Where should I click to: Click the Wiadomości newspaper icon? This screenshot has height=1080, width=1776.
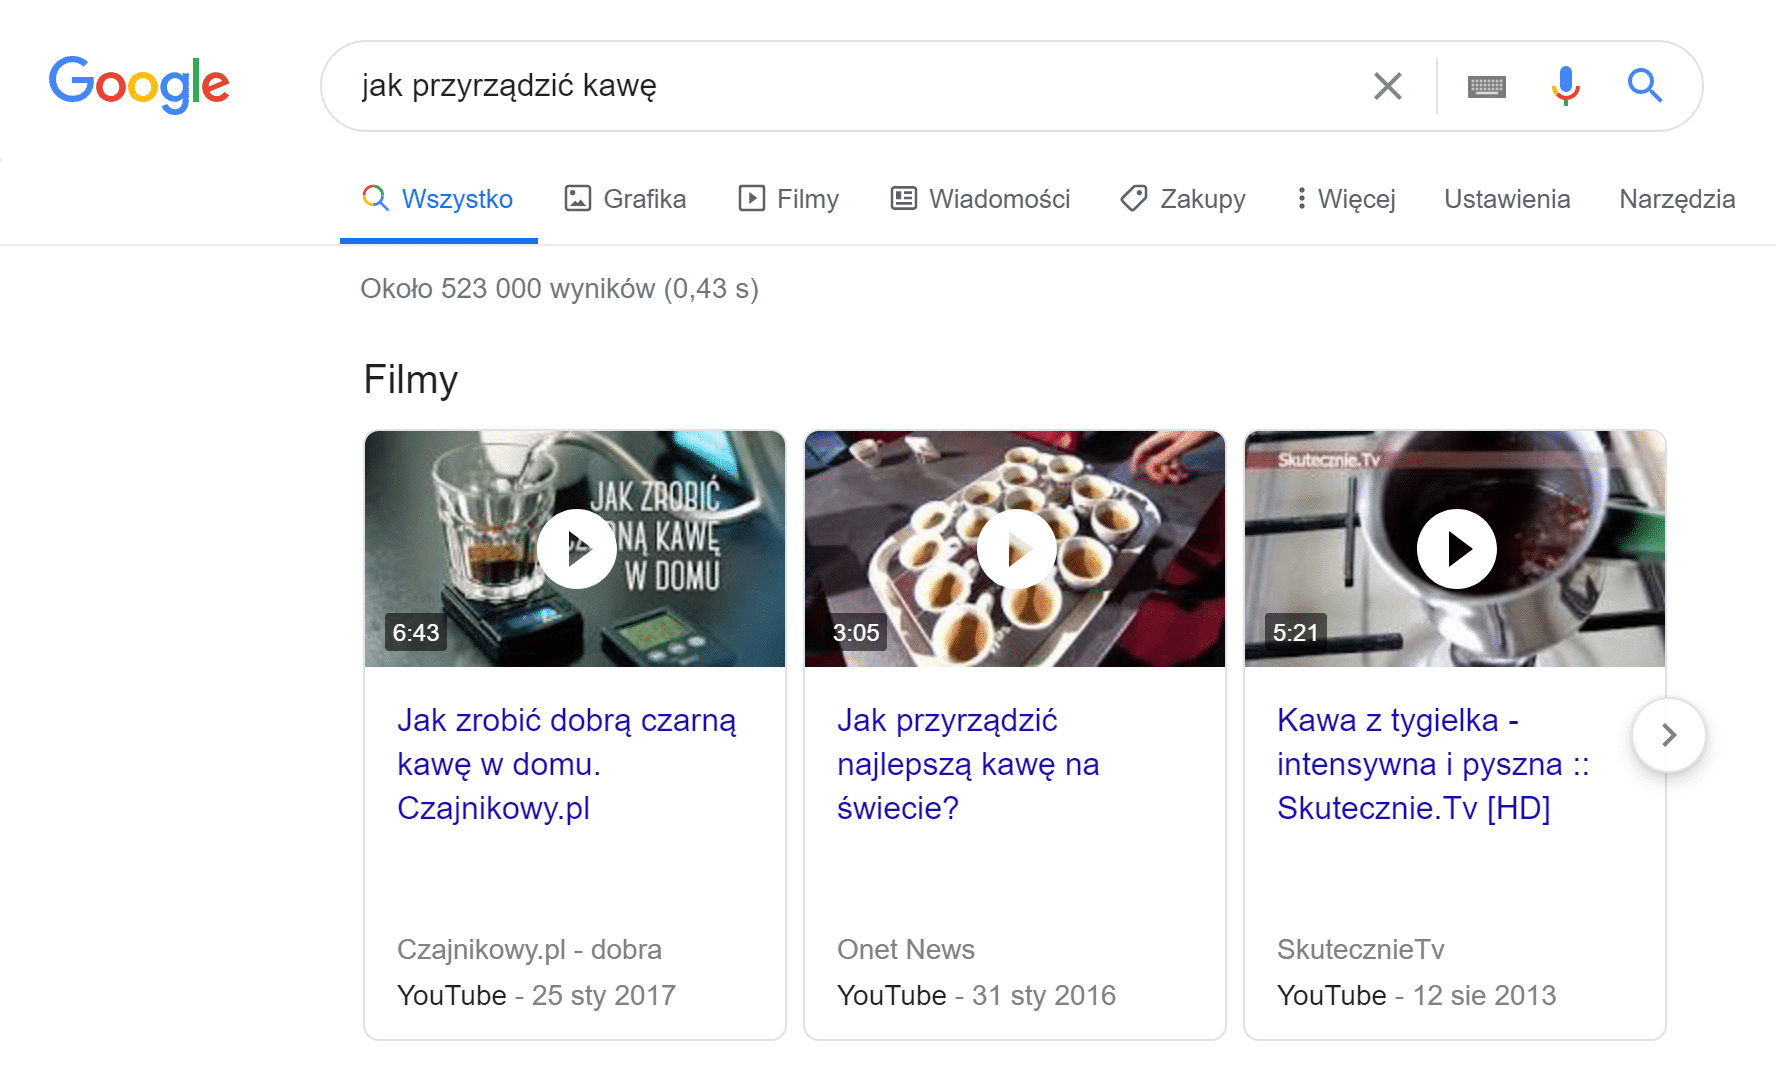[904, 198]
